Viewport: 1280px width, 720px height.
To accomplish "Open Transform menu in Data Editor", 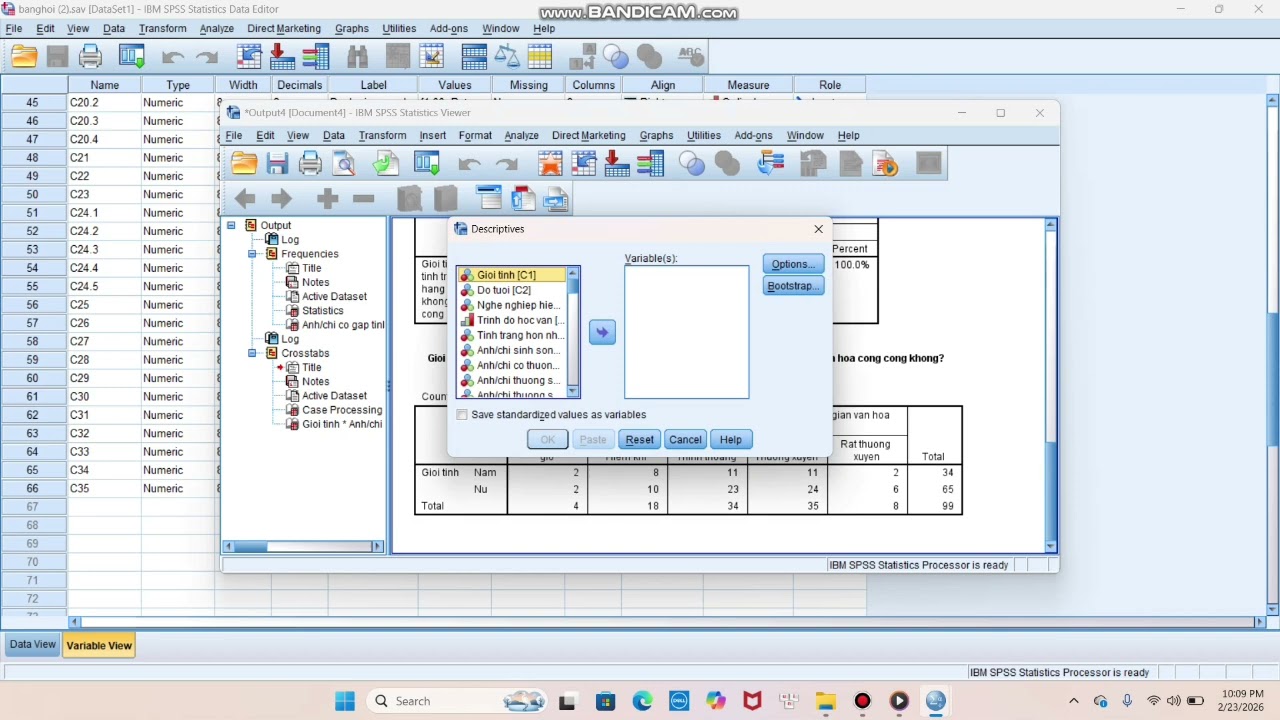I will [163, 29].
